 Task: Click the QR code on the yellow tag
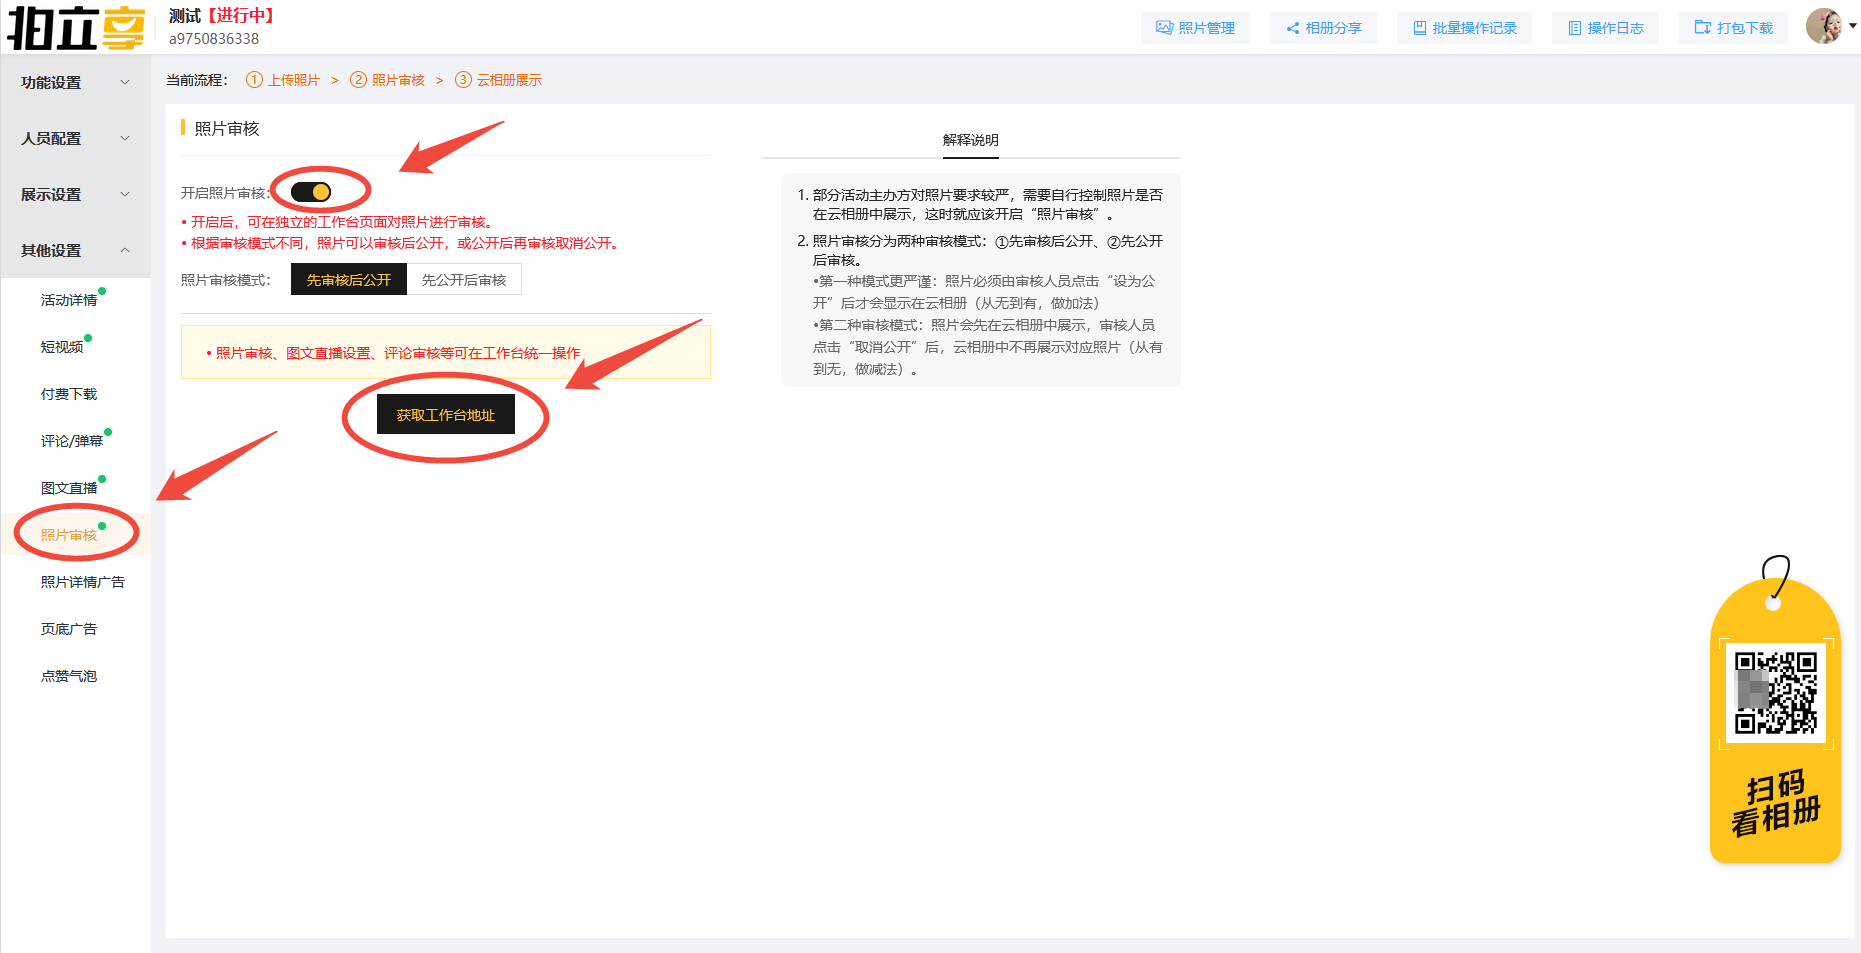coord(1775,693)
